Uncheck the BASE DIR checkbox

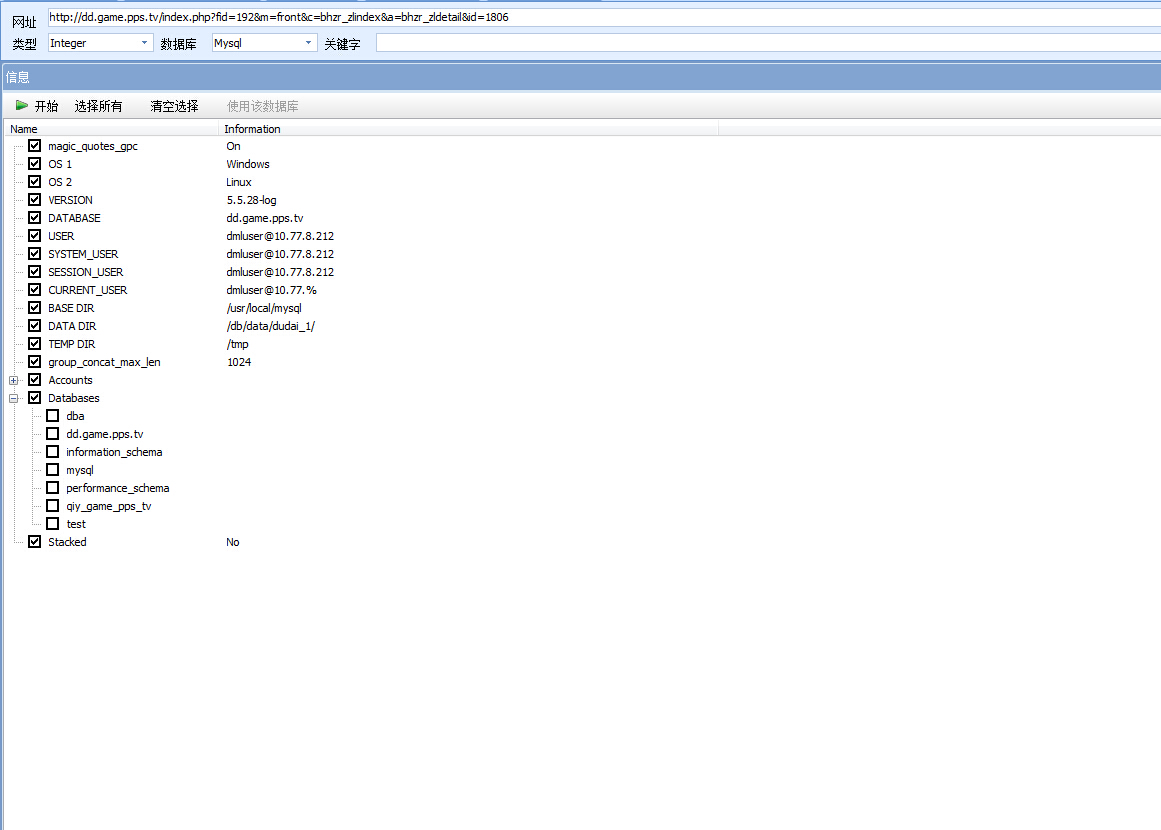pyautogui.click(x=35, y=307)
